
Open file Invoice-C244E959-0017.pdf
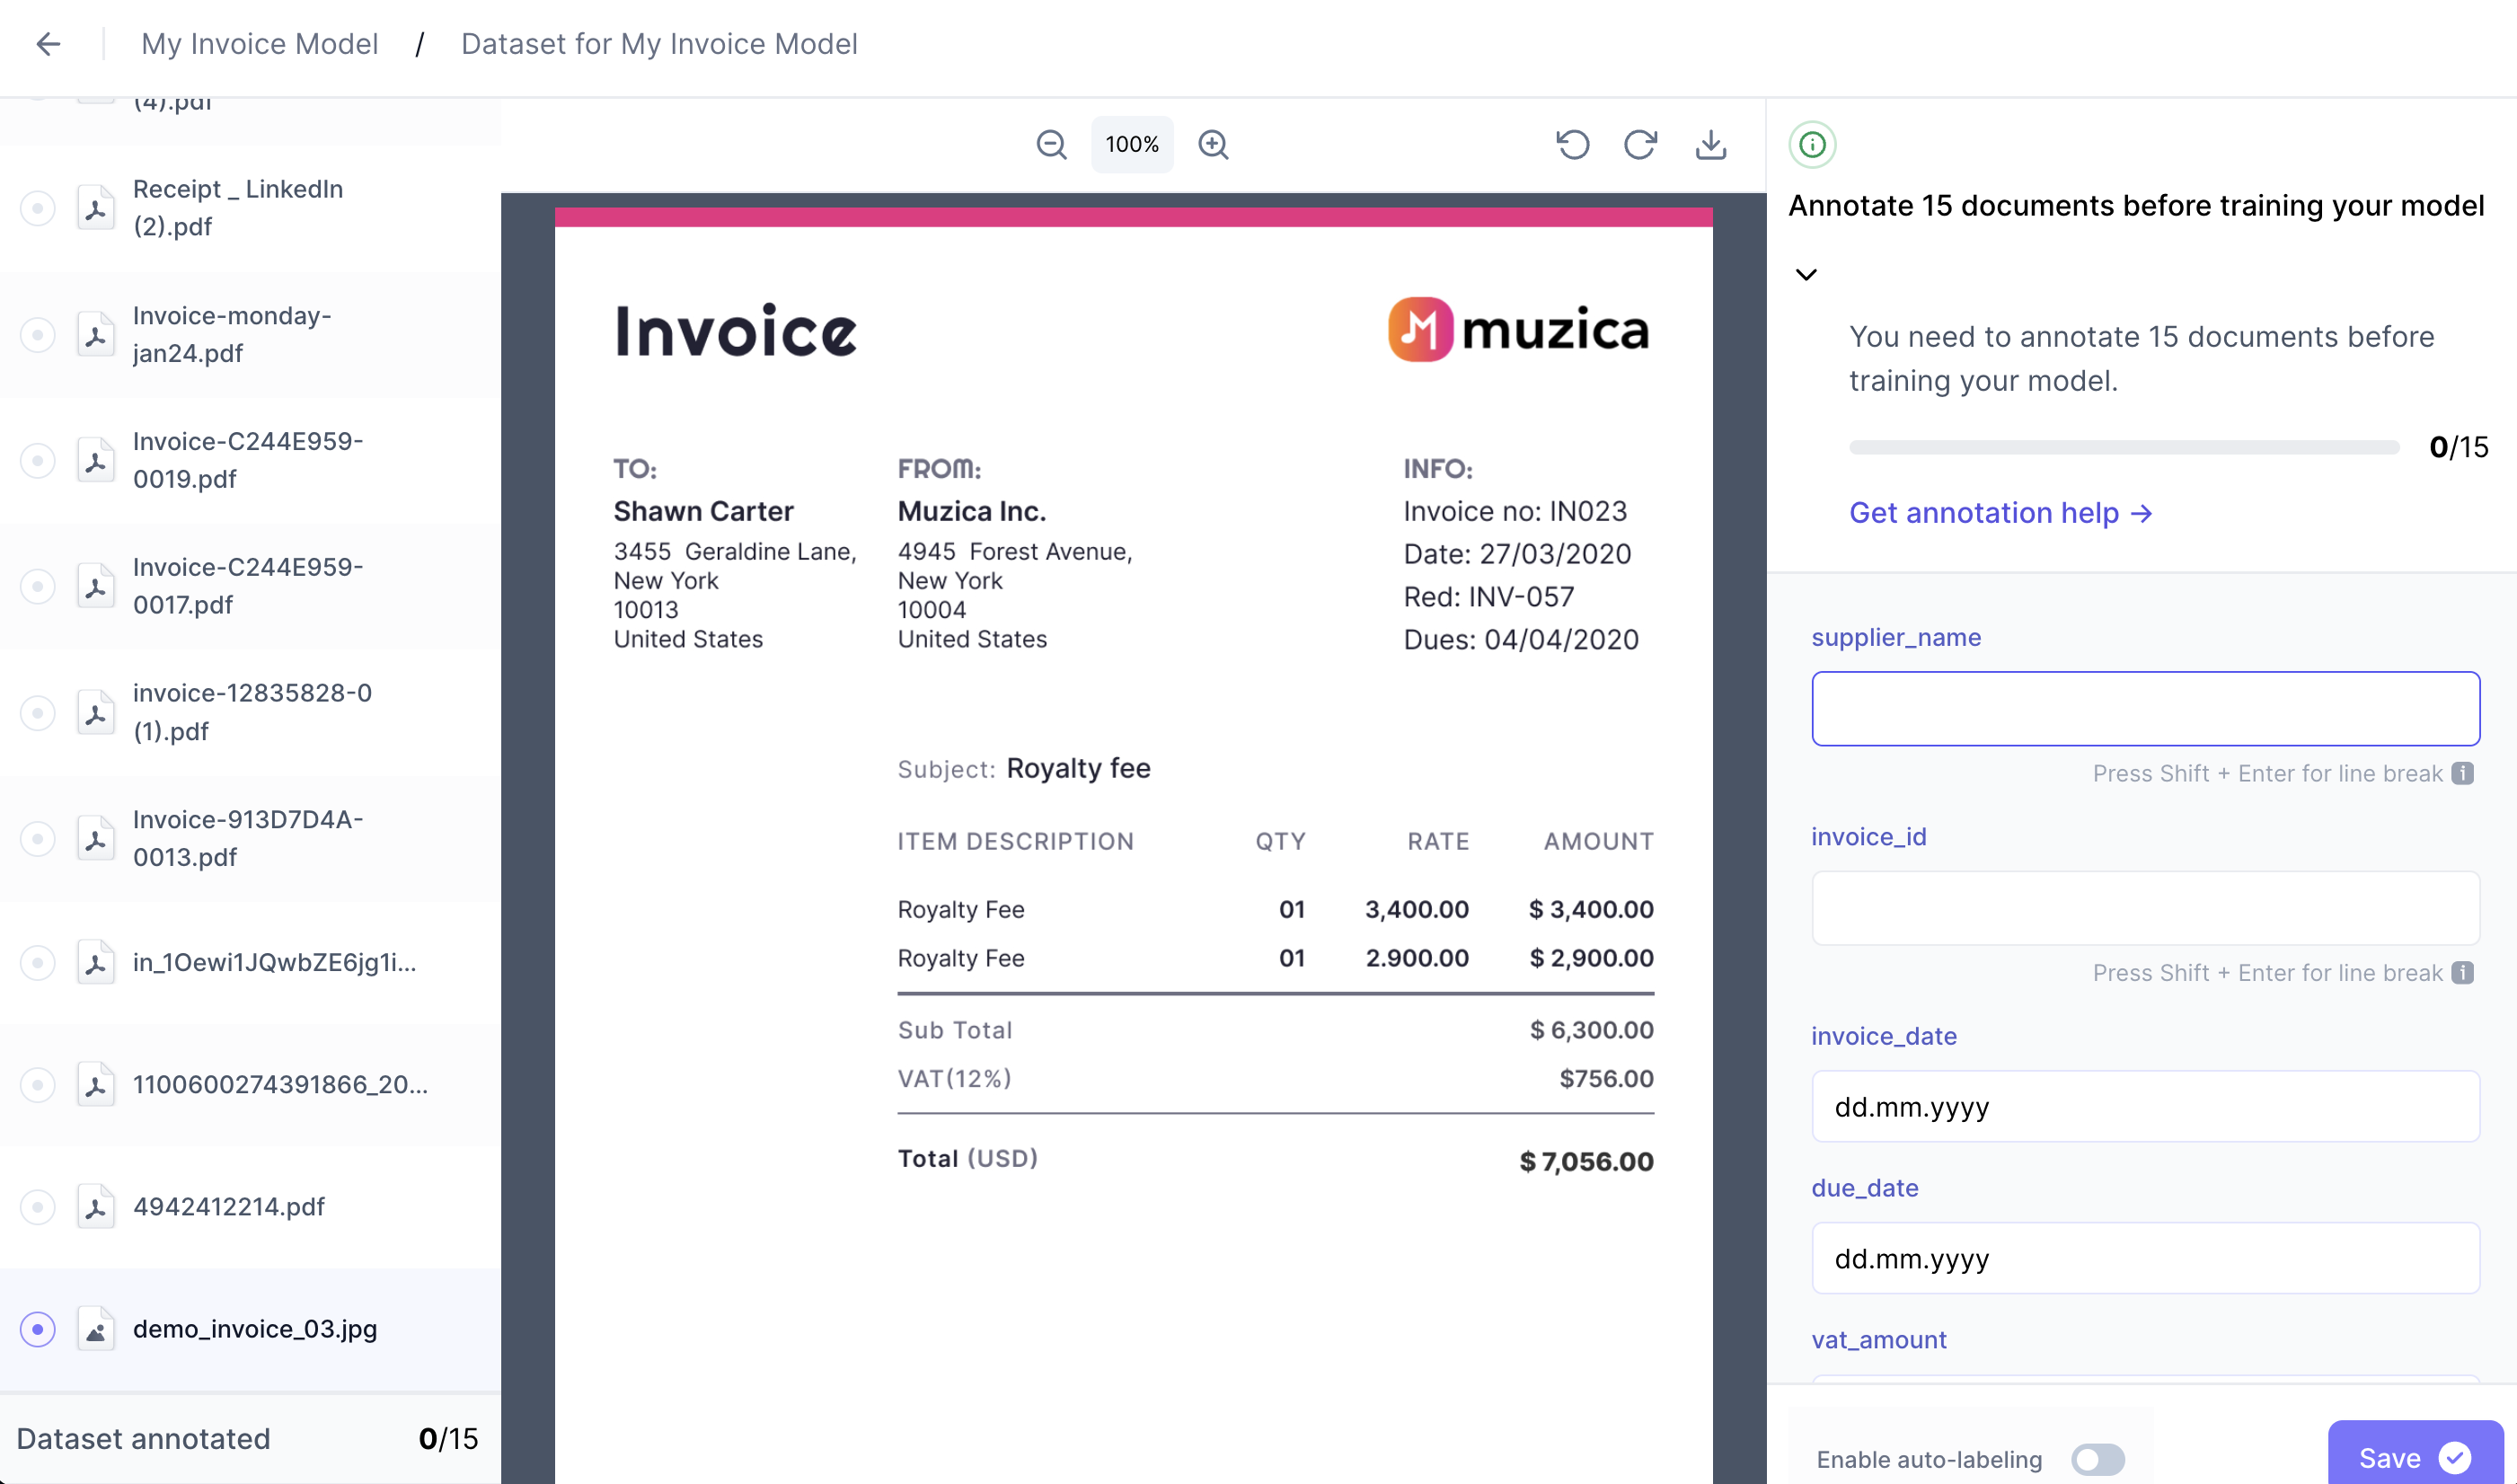tap(248, 586)
